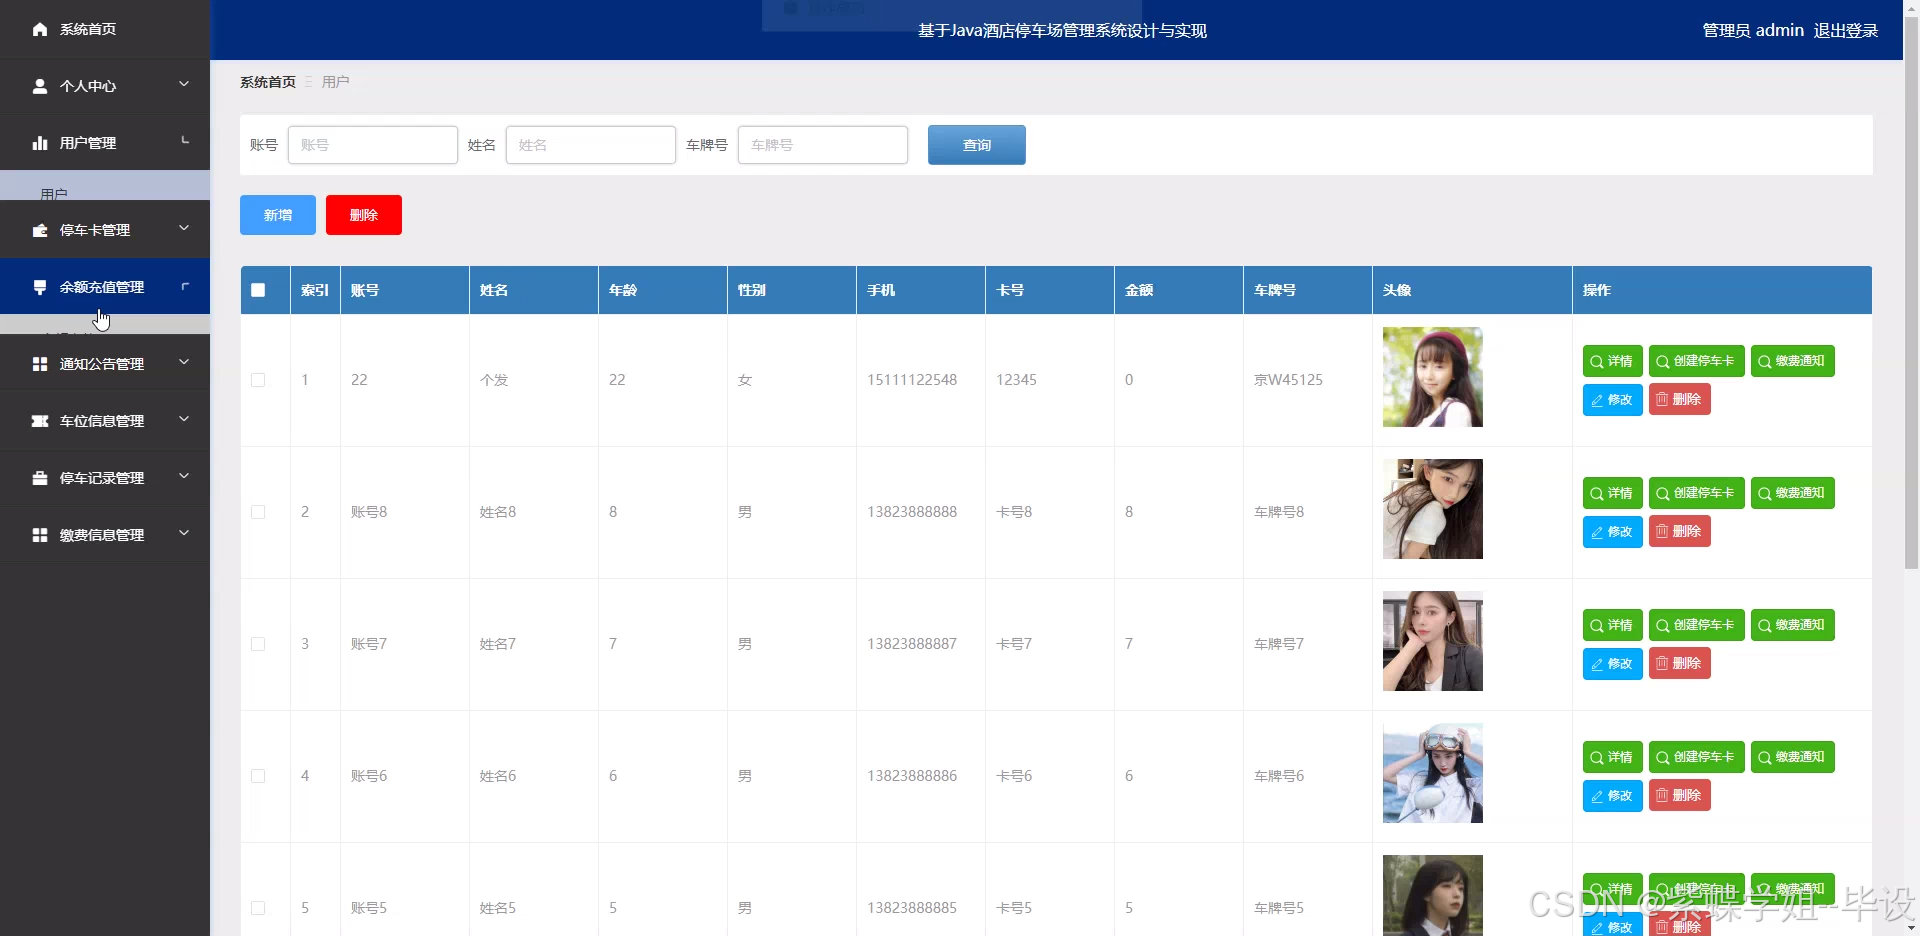Toggle the select-all checkbox in table header
This screenshot has width=1920, height=936.
(258, 290)
